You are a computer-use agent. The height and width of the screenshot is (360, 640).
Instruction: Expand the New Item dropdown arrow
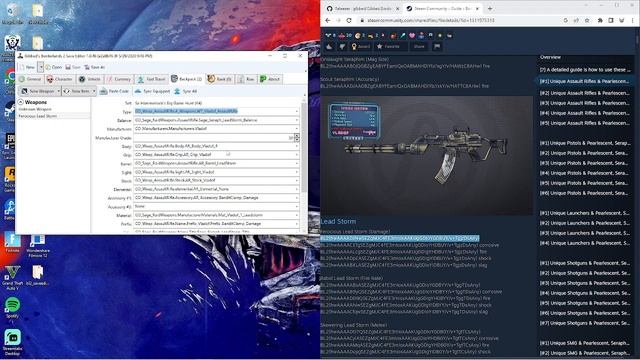94,91
